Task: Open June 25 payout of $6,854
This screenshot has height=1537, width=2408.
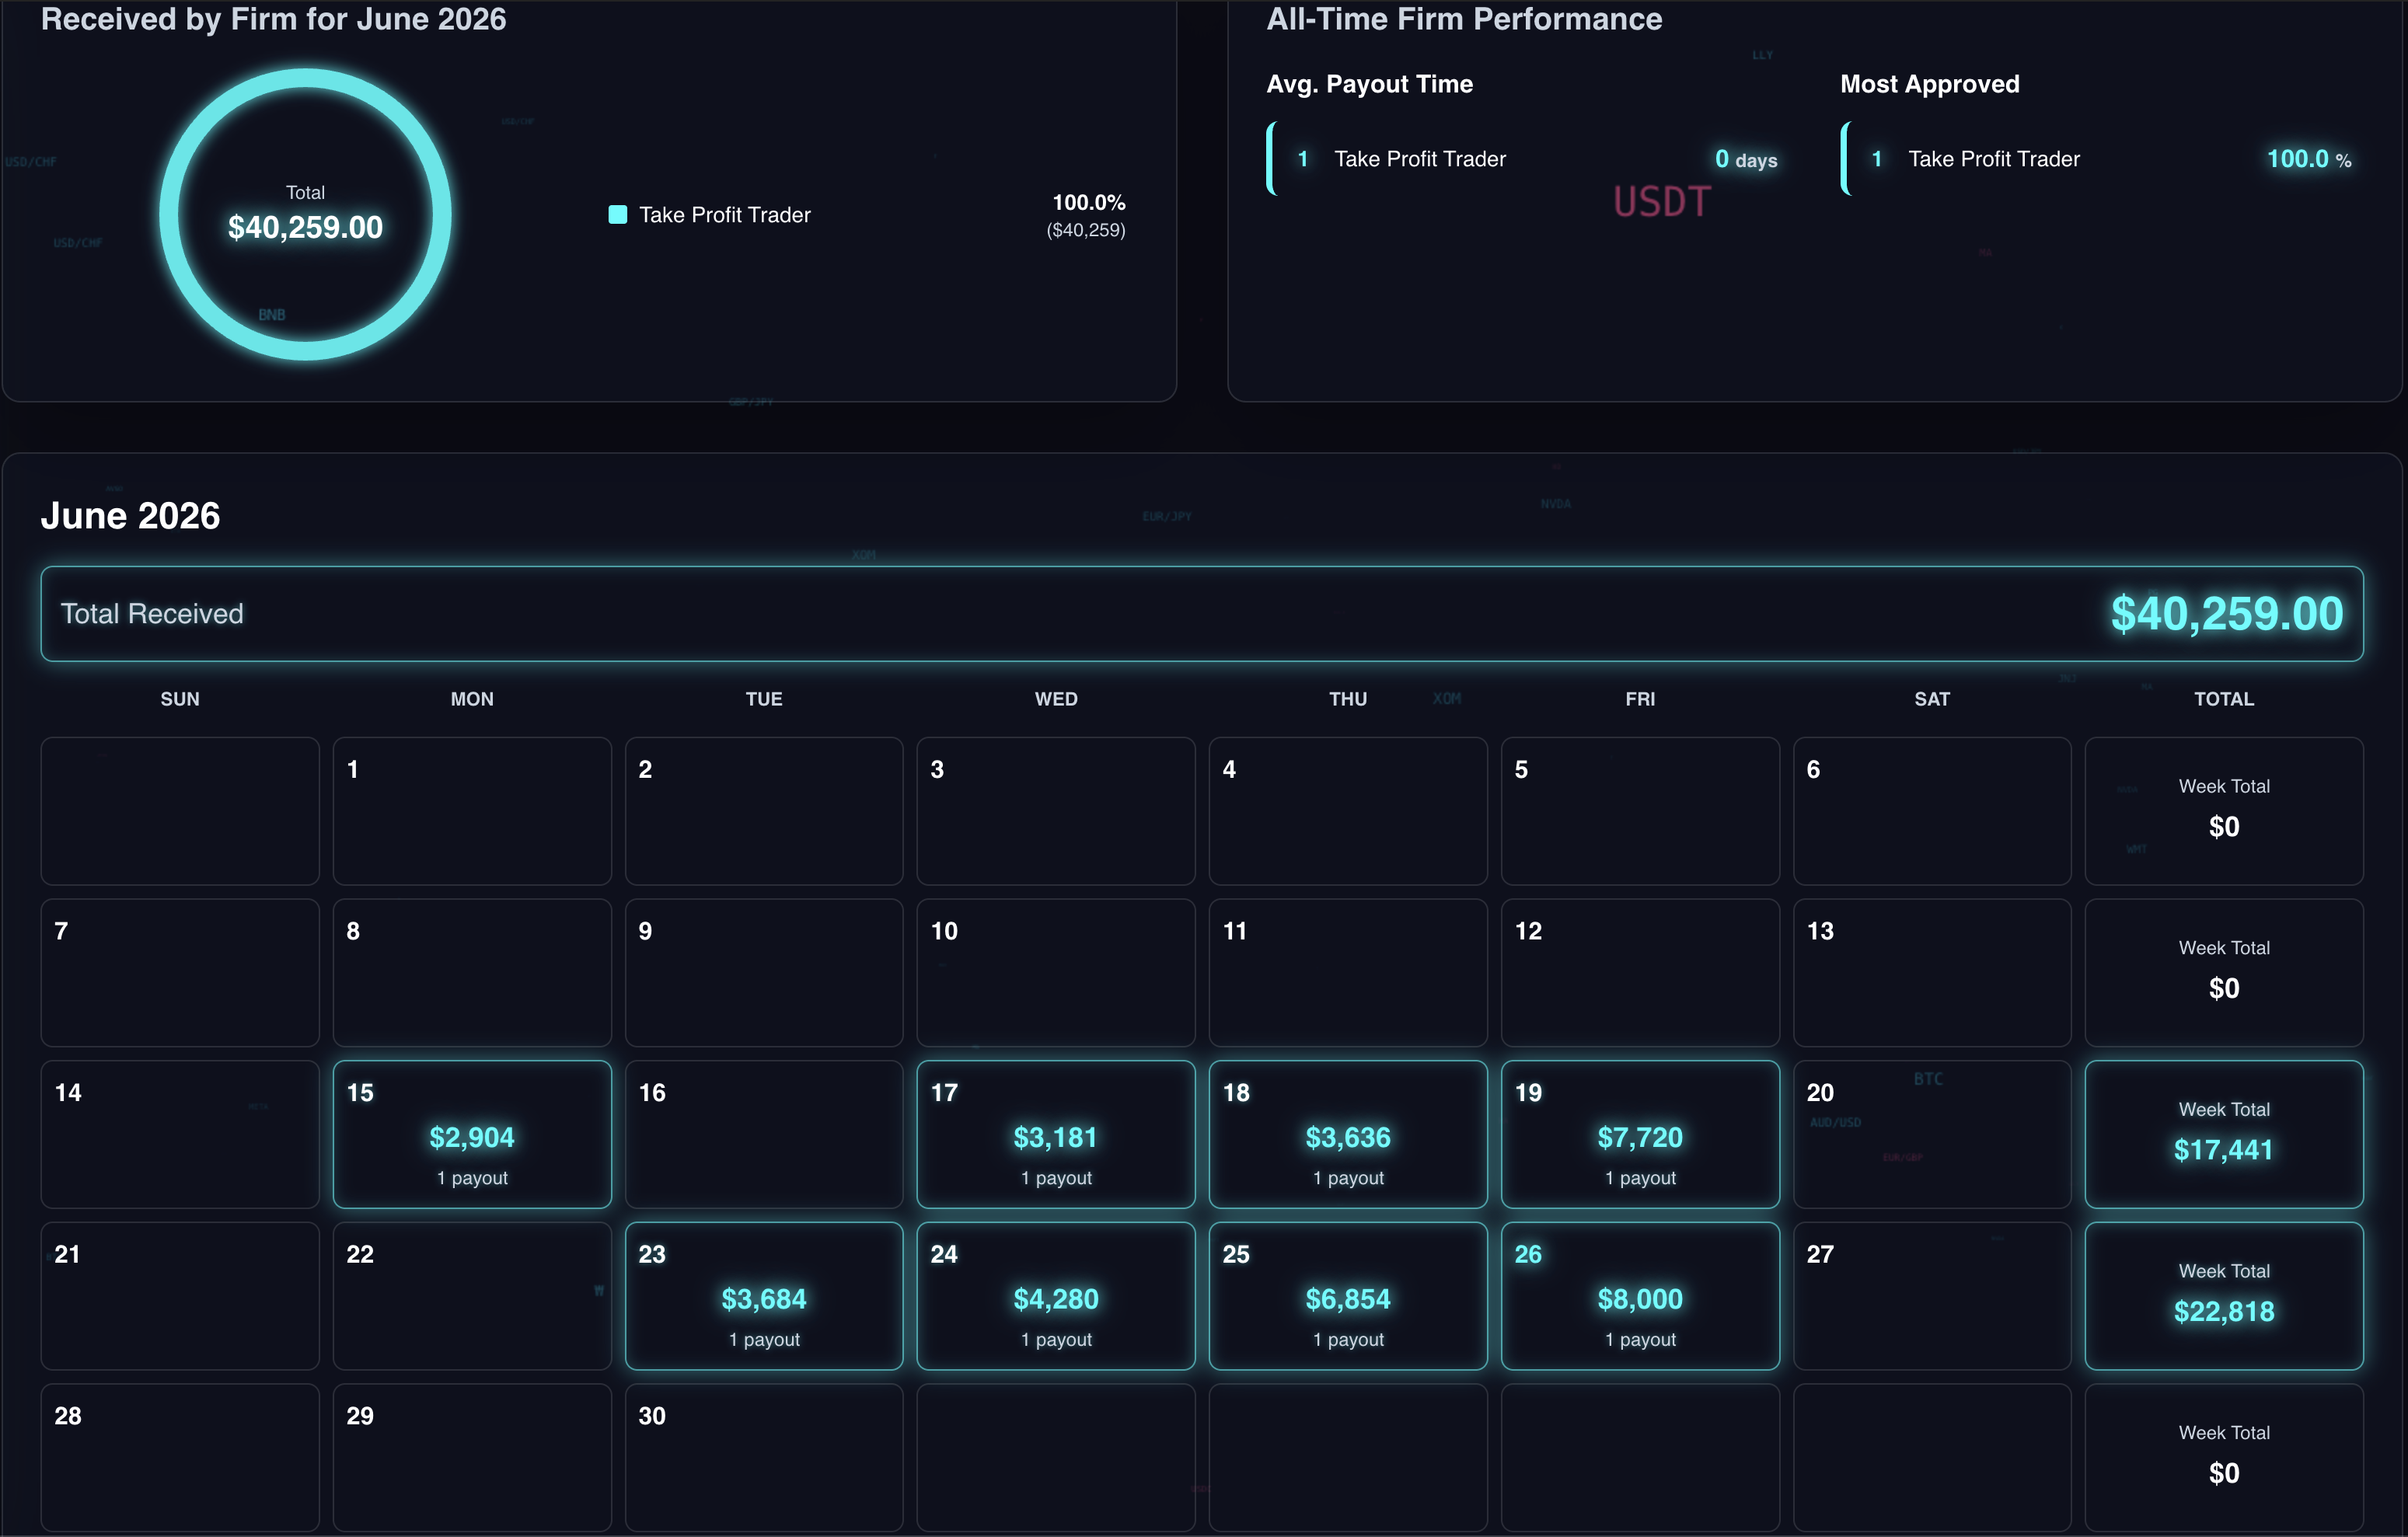Action: click(x=1348, y=1296)
